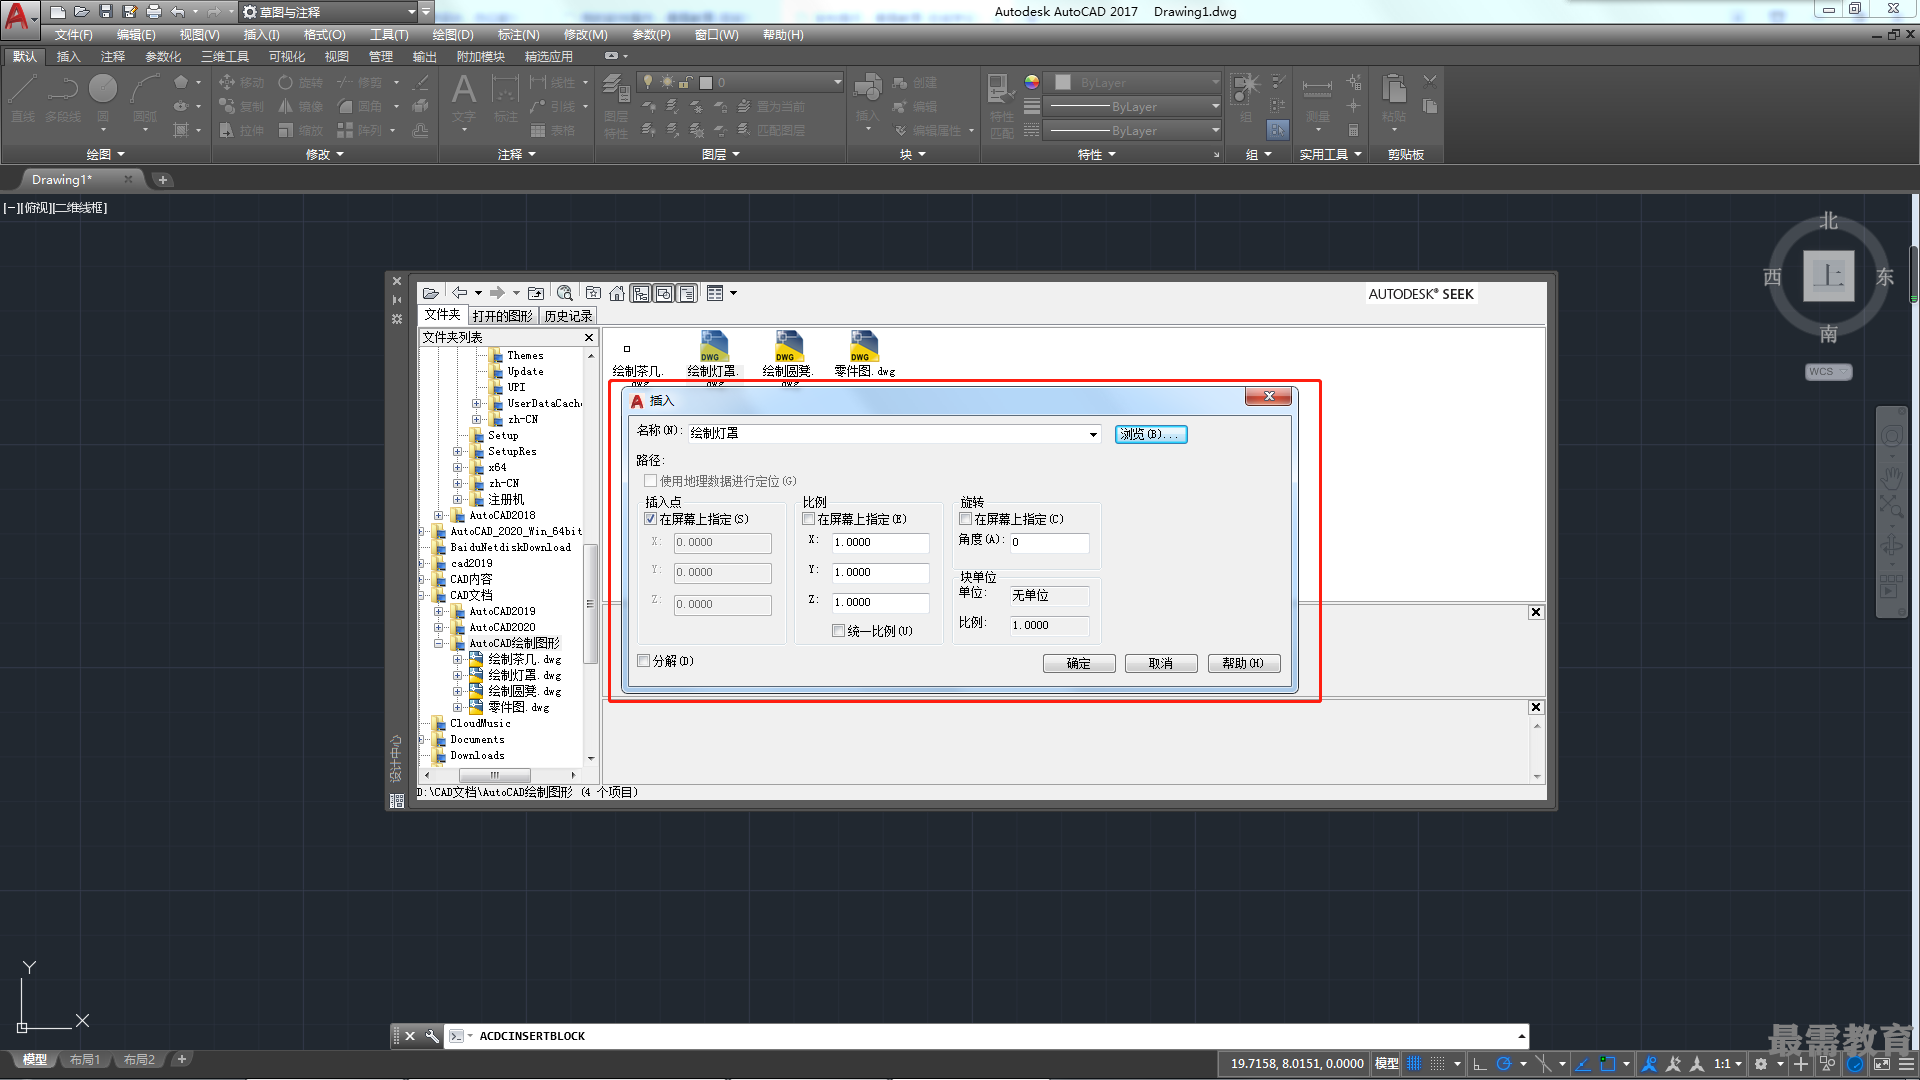1920x1080 pixels.
Task: Toggle the description pane icon in Design Center
Action: click(x=687, y=293)
